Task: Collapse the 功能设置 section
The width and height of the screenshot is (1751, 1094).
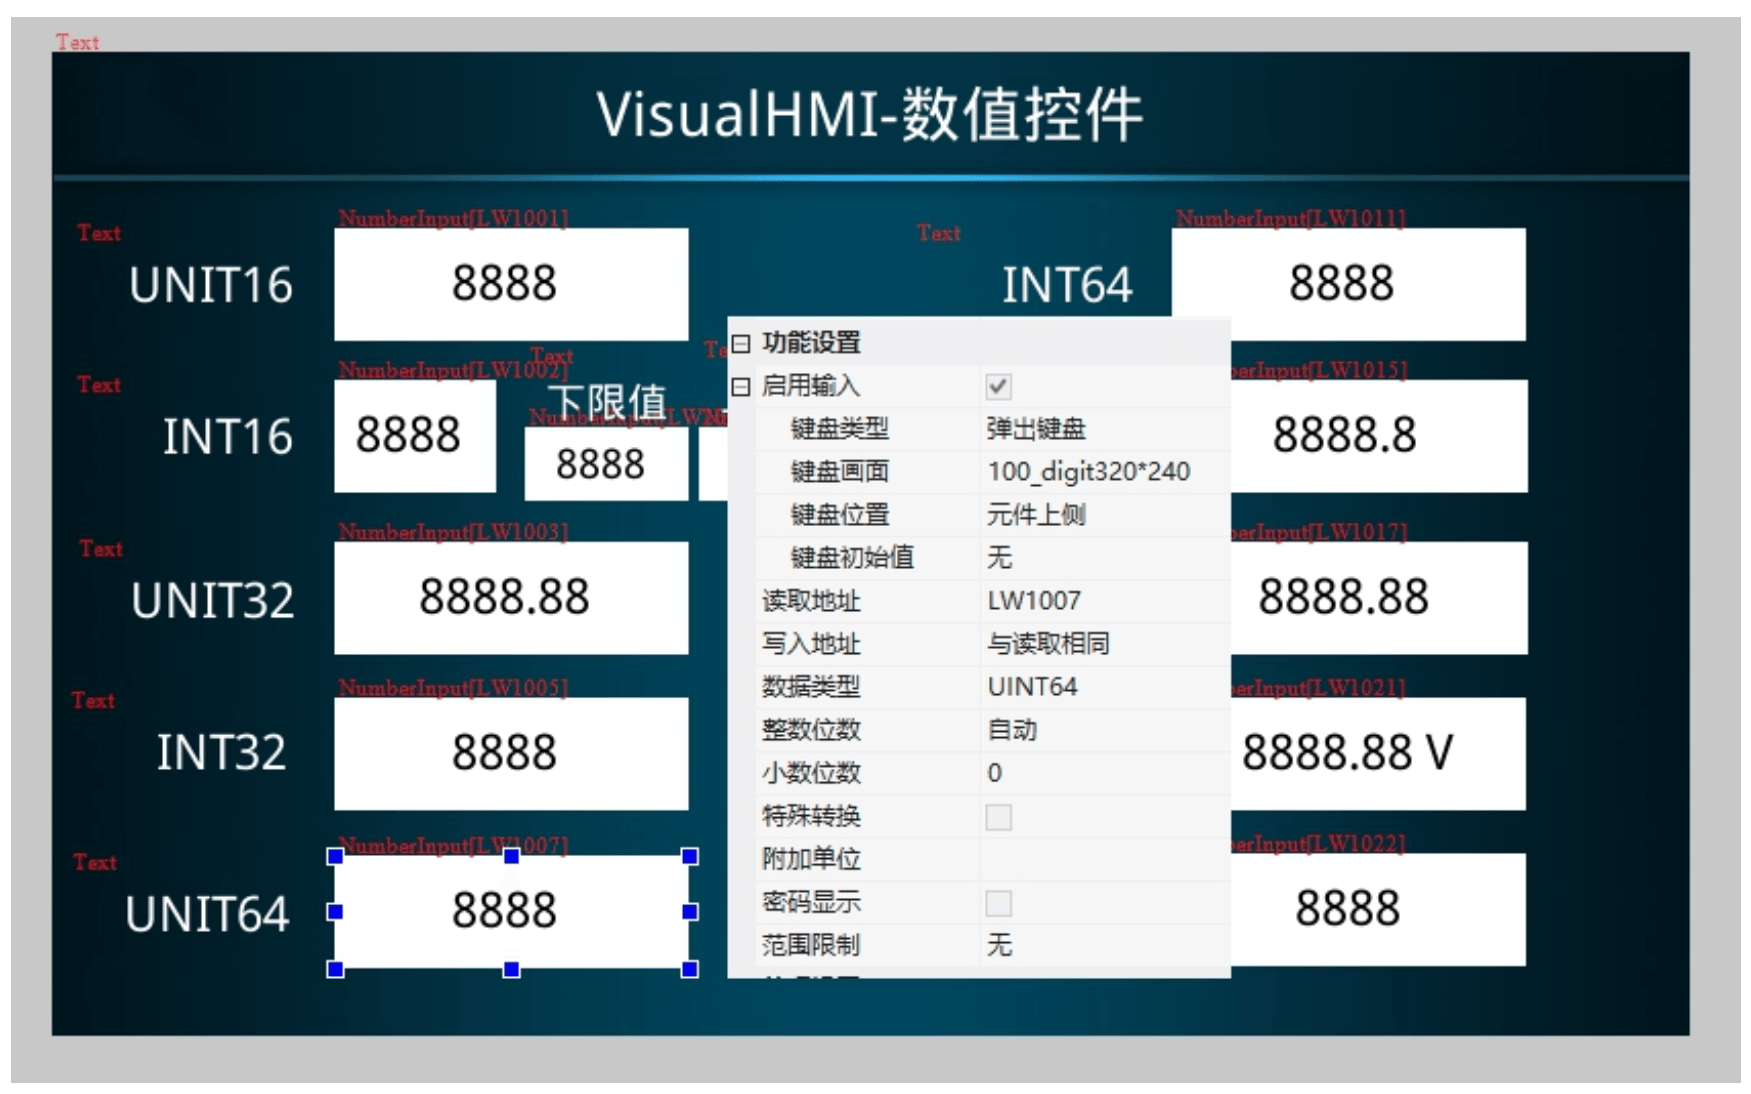Action: click(x=740, y=344)
